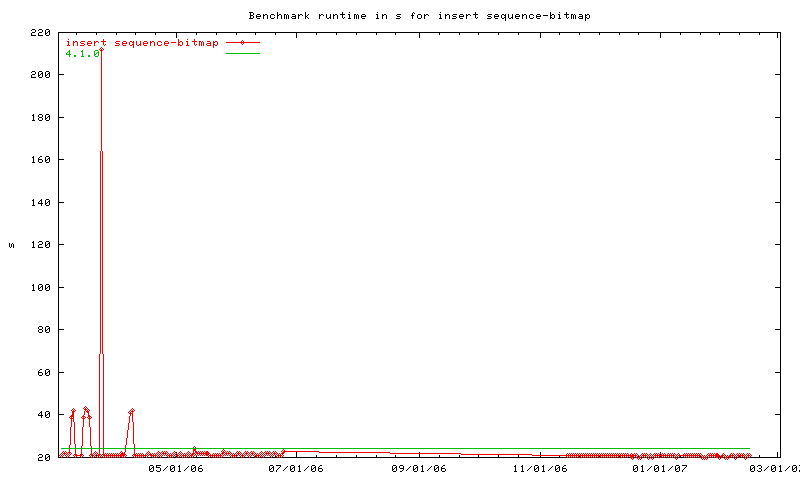Click the chart title 'Benchmark runtime in s for insert sequence-bitmap'
Screen dimensions: 800x480
(419, 16)
